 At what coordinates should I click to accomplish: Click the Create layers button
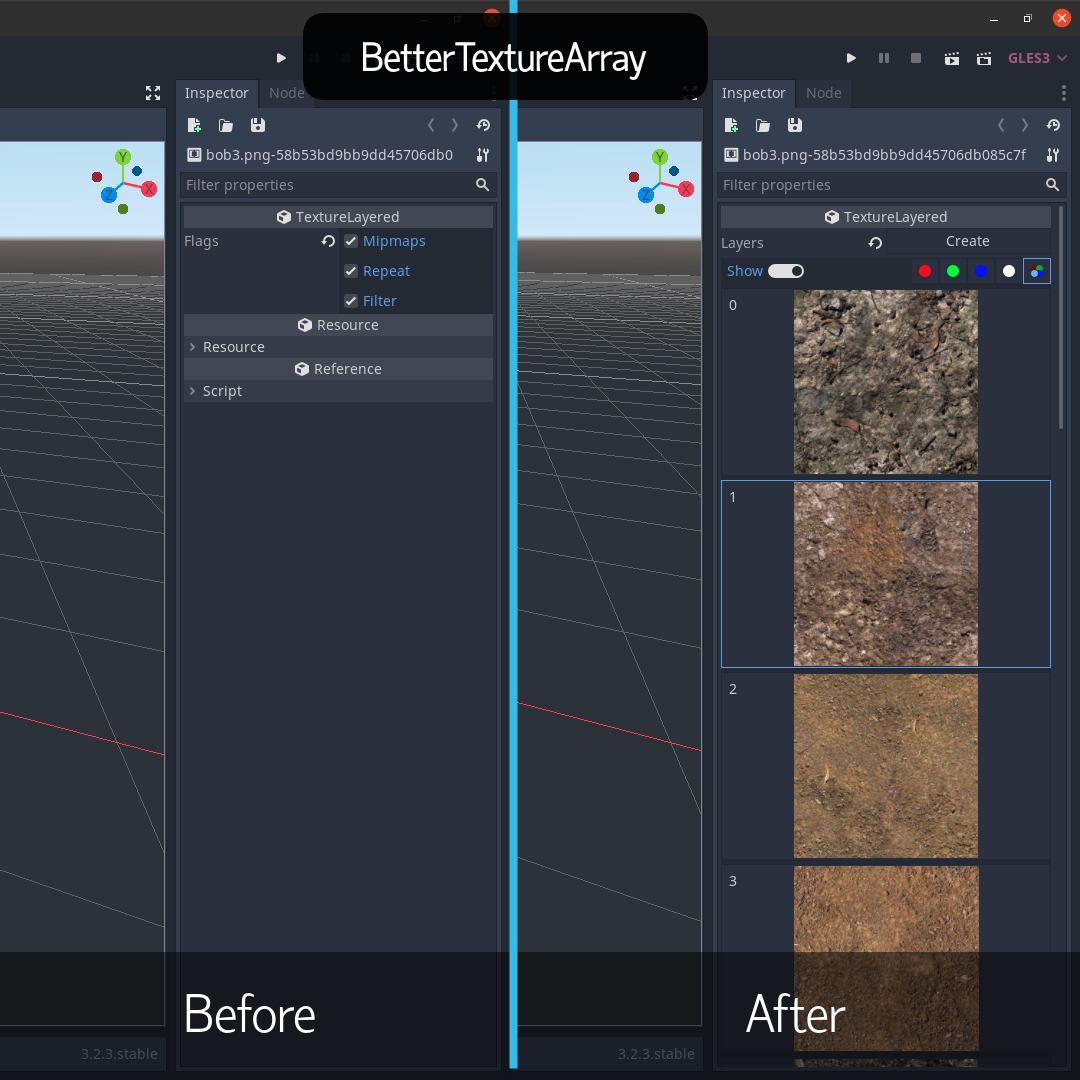(x=967, y=241)
